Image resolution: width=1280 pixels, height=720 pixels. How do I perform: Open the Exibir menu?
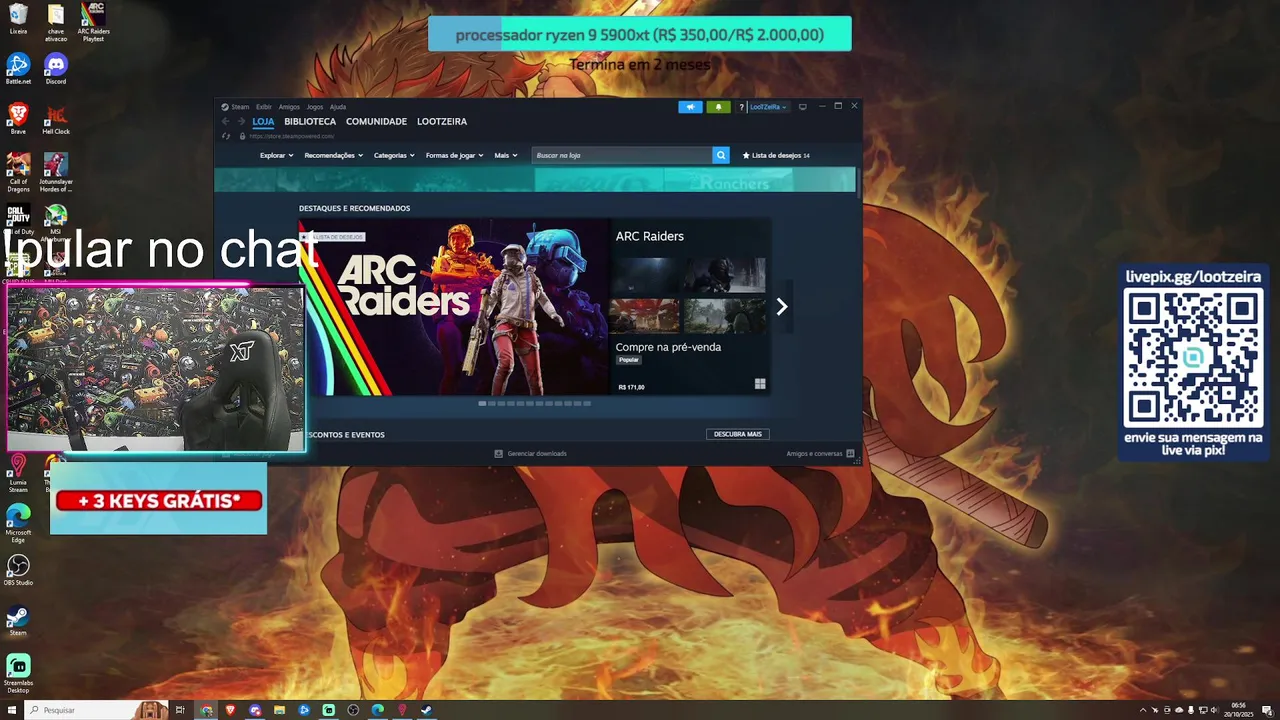click(x=263, y=107)
